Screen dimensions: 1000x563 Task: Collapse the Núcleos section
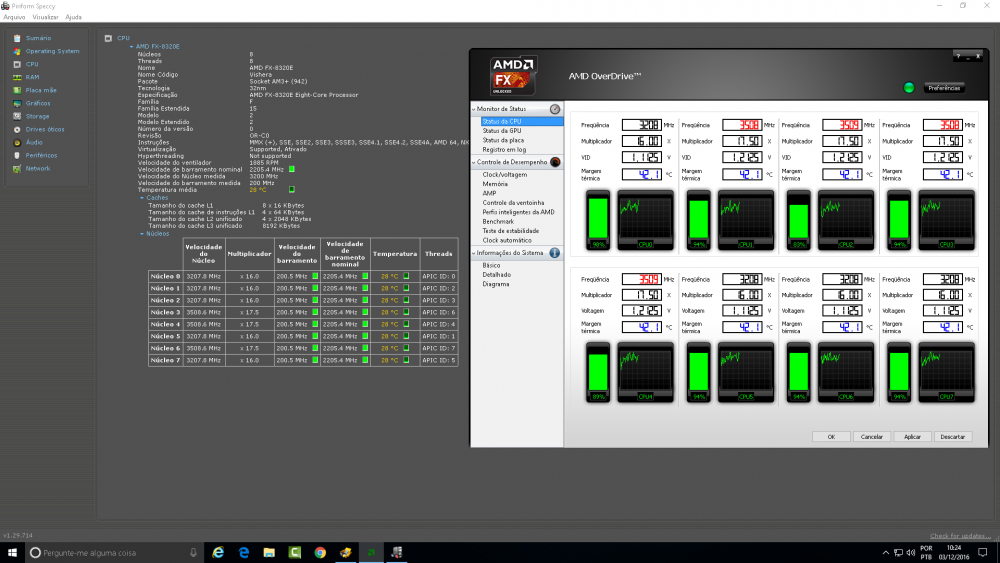[x=142, y=233]
